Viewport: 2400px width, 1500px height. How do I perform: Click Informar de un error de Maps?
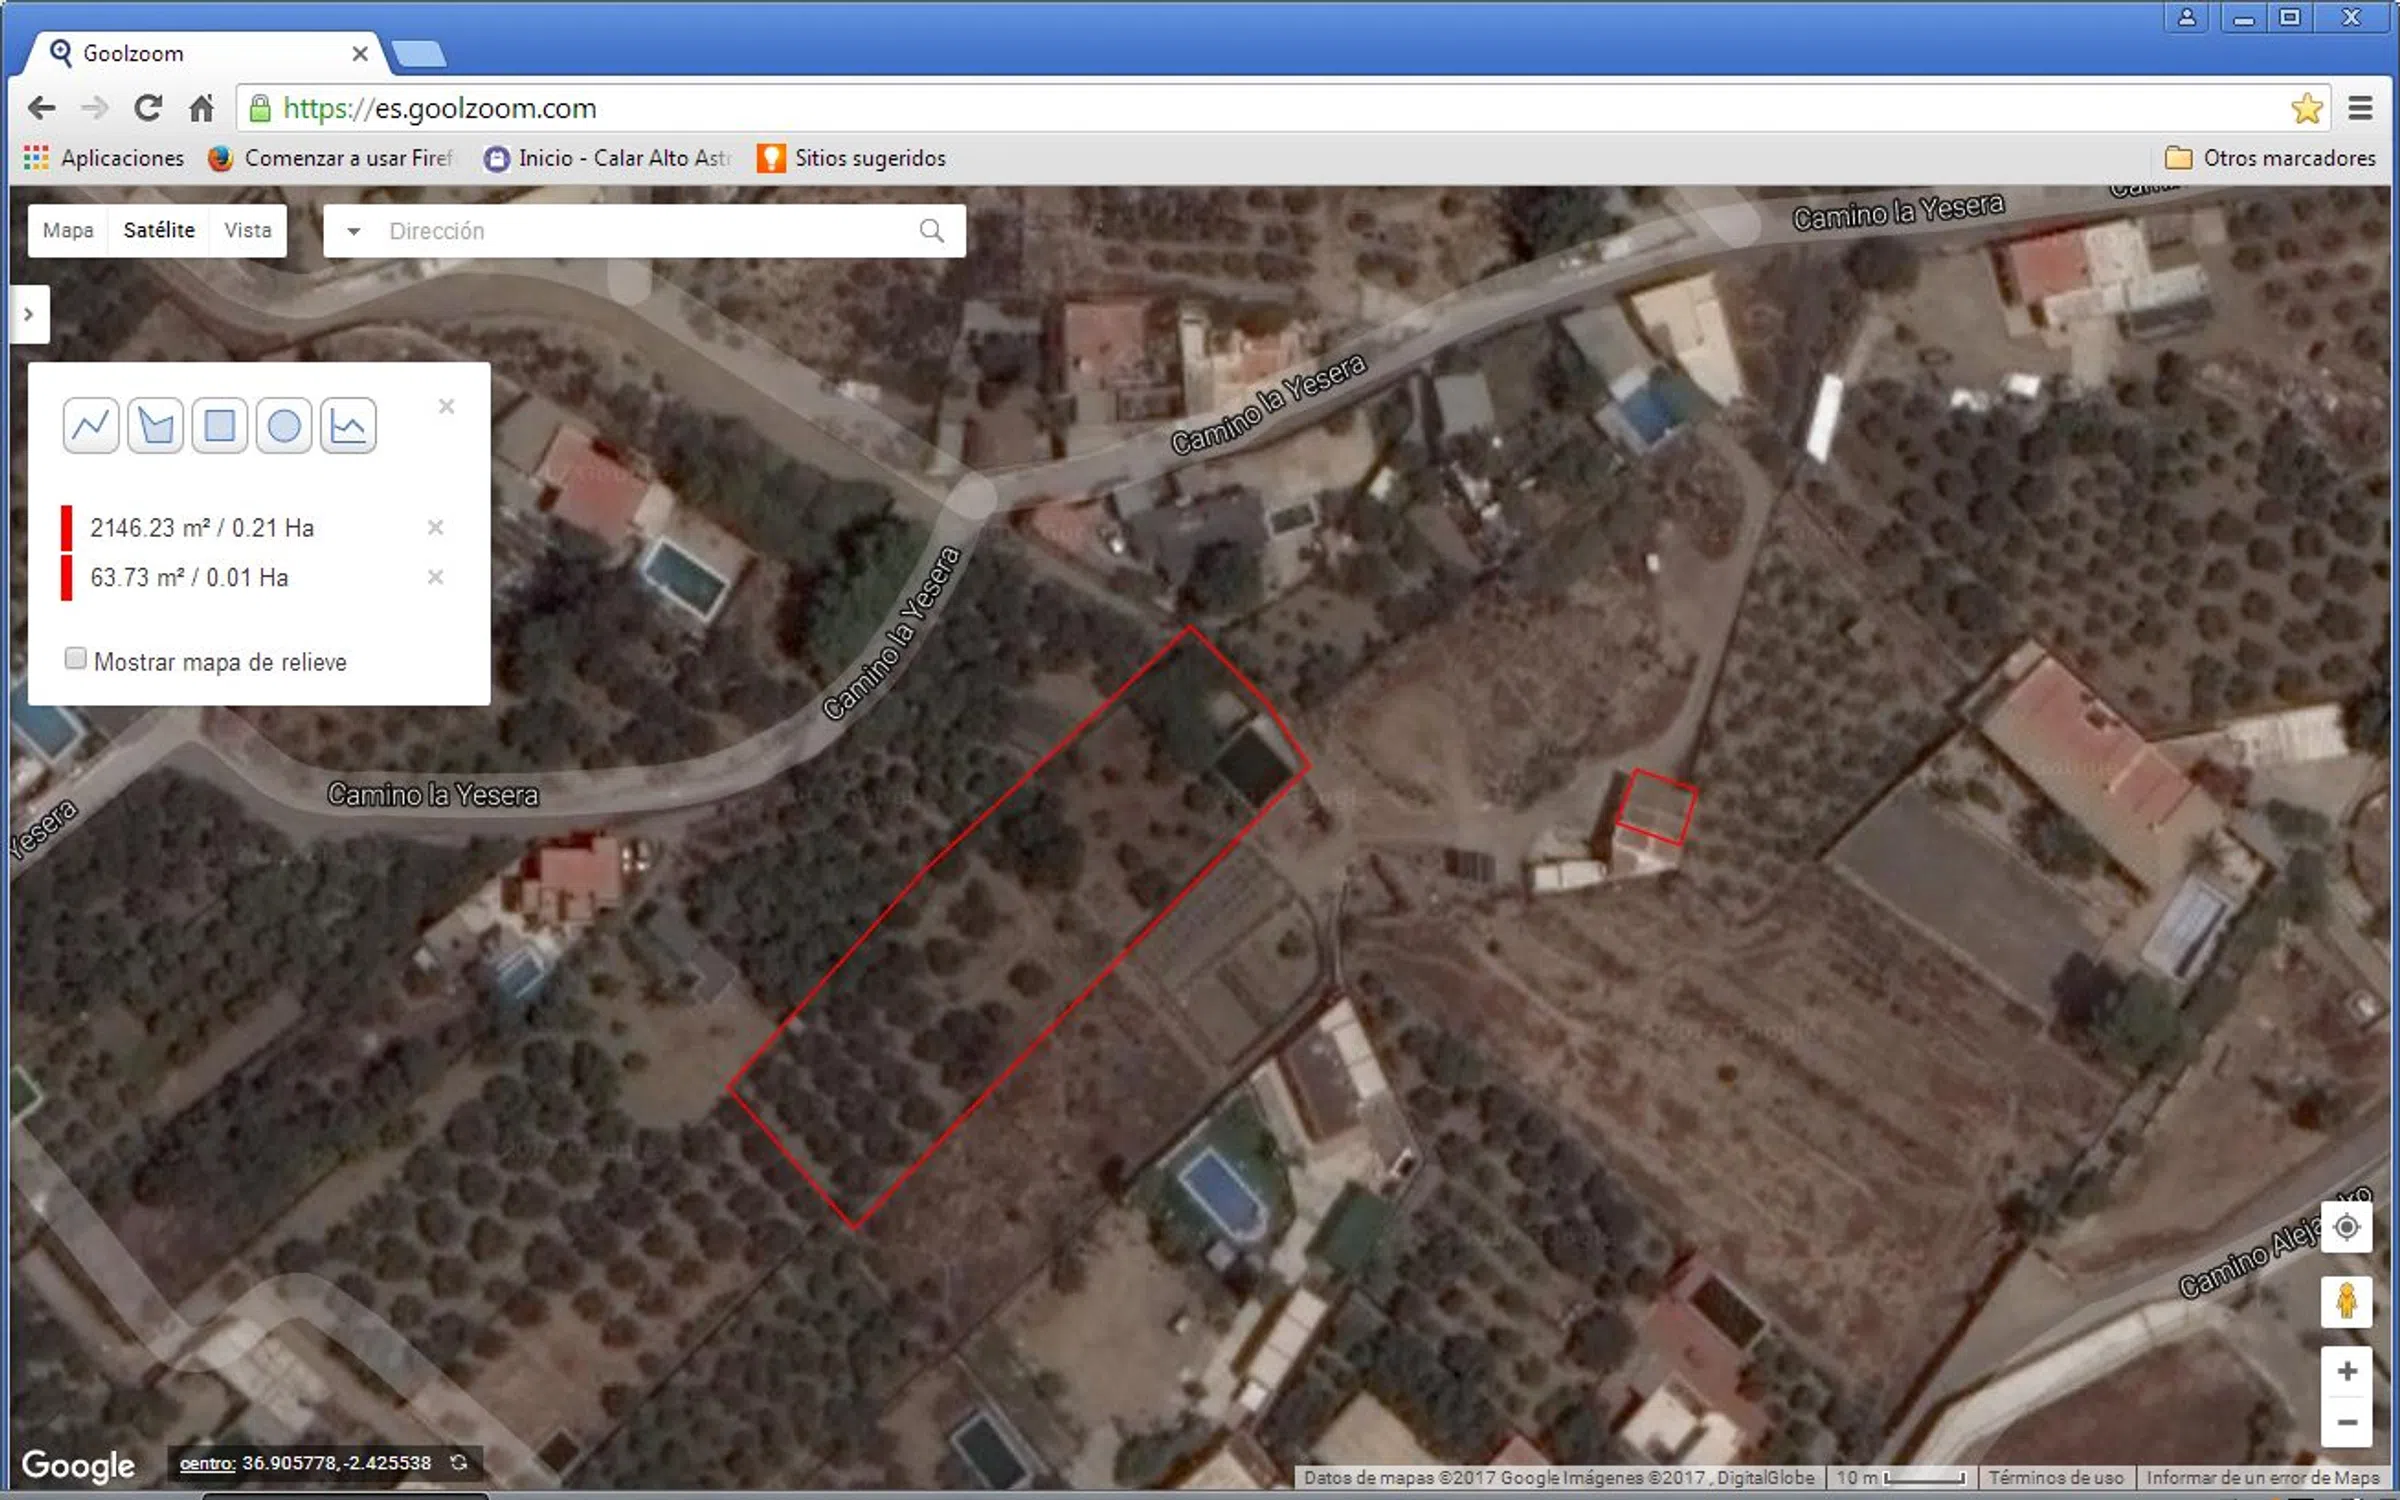coord(2263,1477)
